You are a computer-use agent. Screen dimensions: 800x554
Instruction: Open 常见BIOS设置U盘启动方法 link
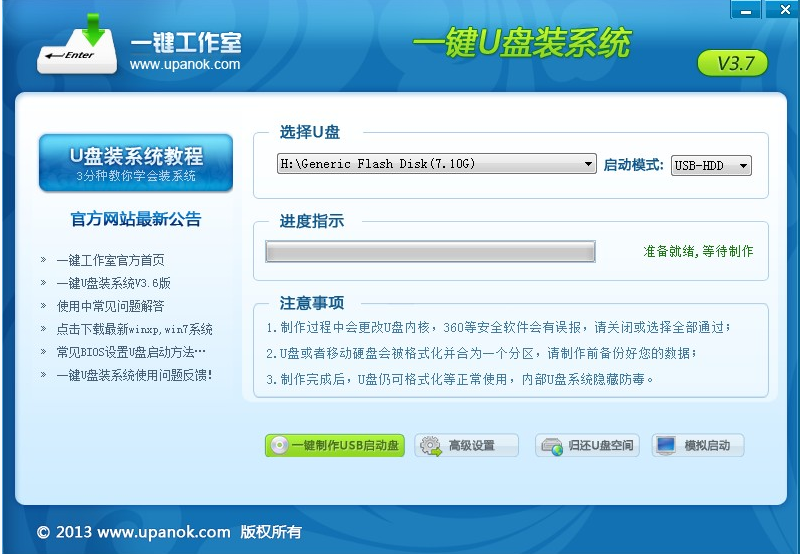tap(131, 352)
